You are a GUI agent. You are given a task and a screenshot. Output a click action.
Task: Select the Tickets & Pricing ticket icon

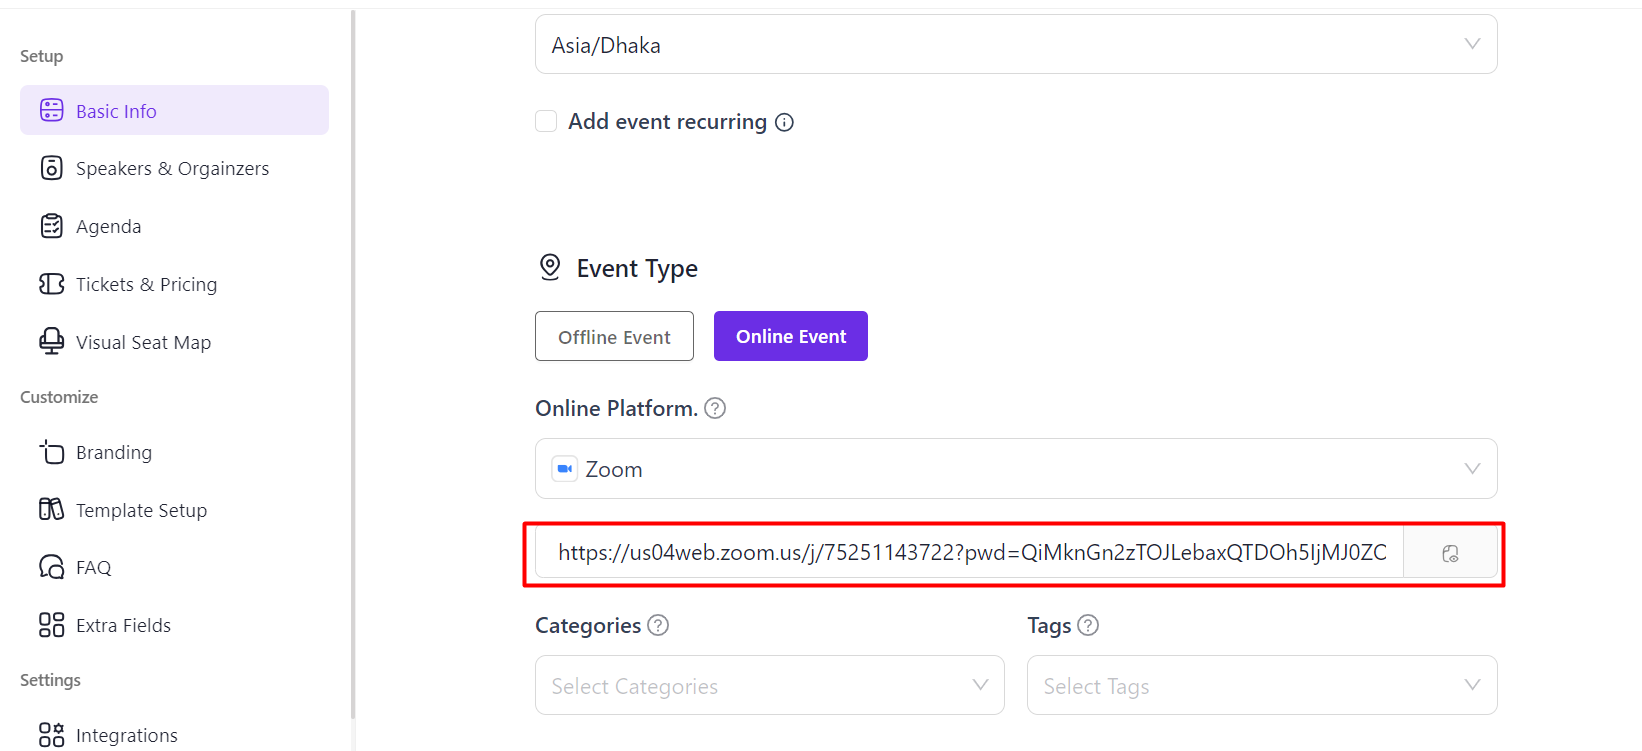coord(51,283)
